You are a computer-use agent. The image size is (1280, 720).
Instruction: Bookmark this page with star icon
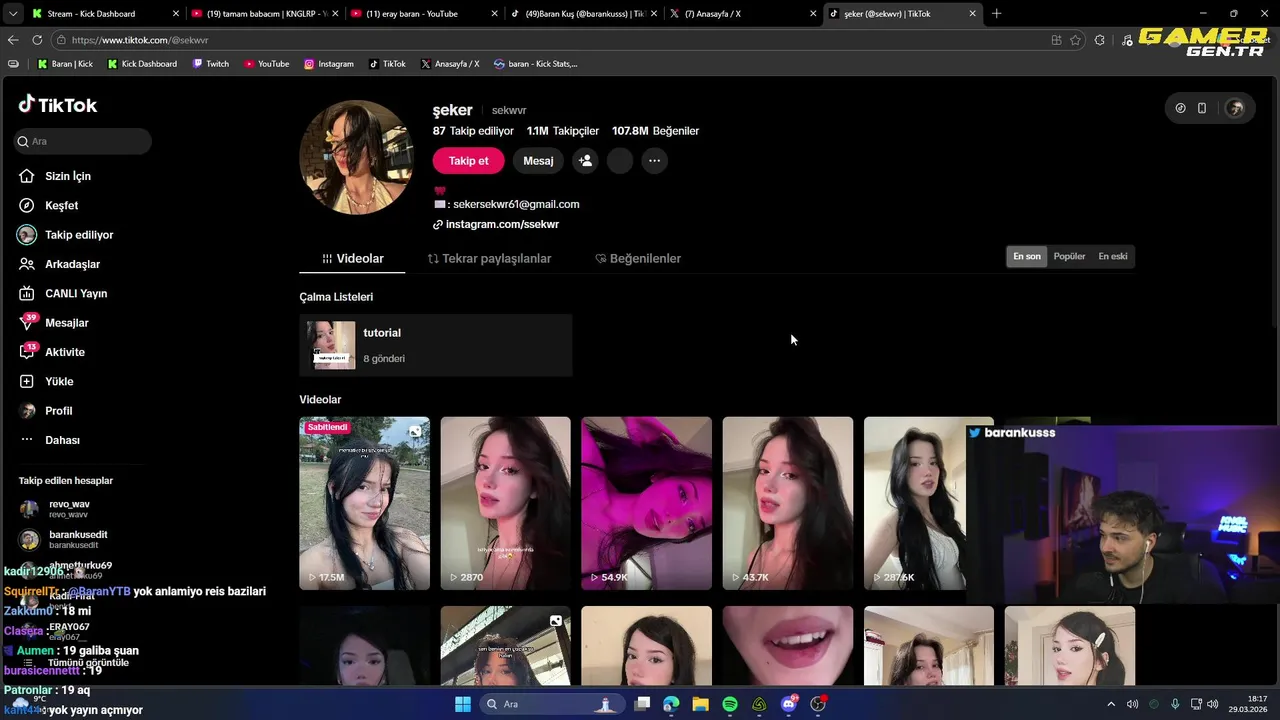click(1075, 40)
